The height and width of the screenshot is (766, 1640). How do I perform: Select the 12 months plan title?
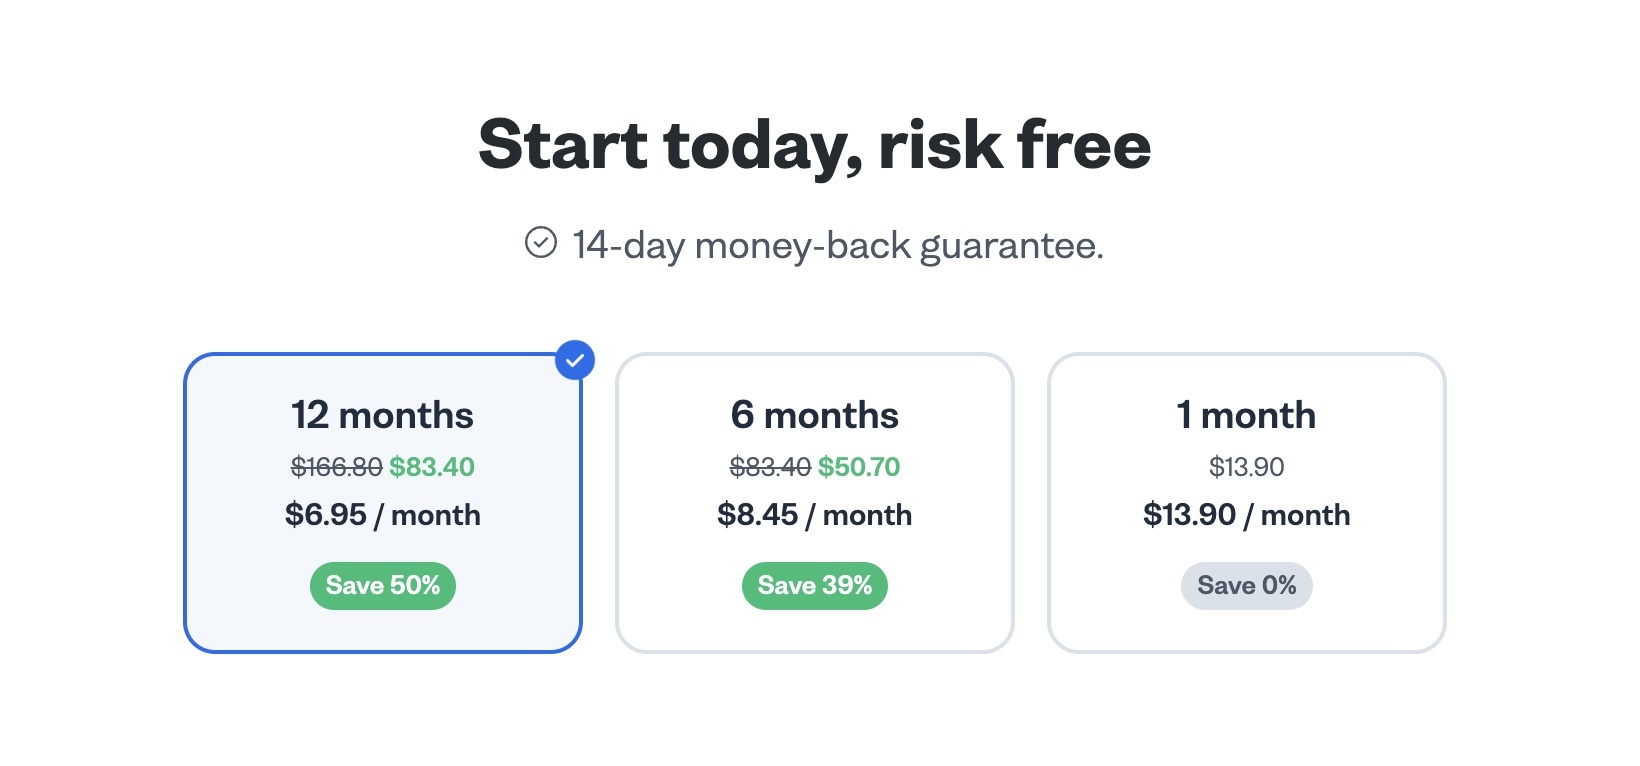point(382,415)
